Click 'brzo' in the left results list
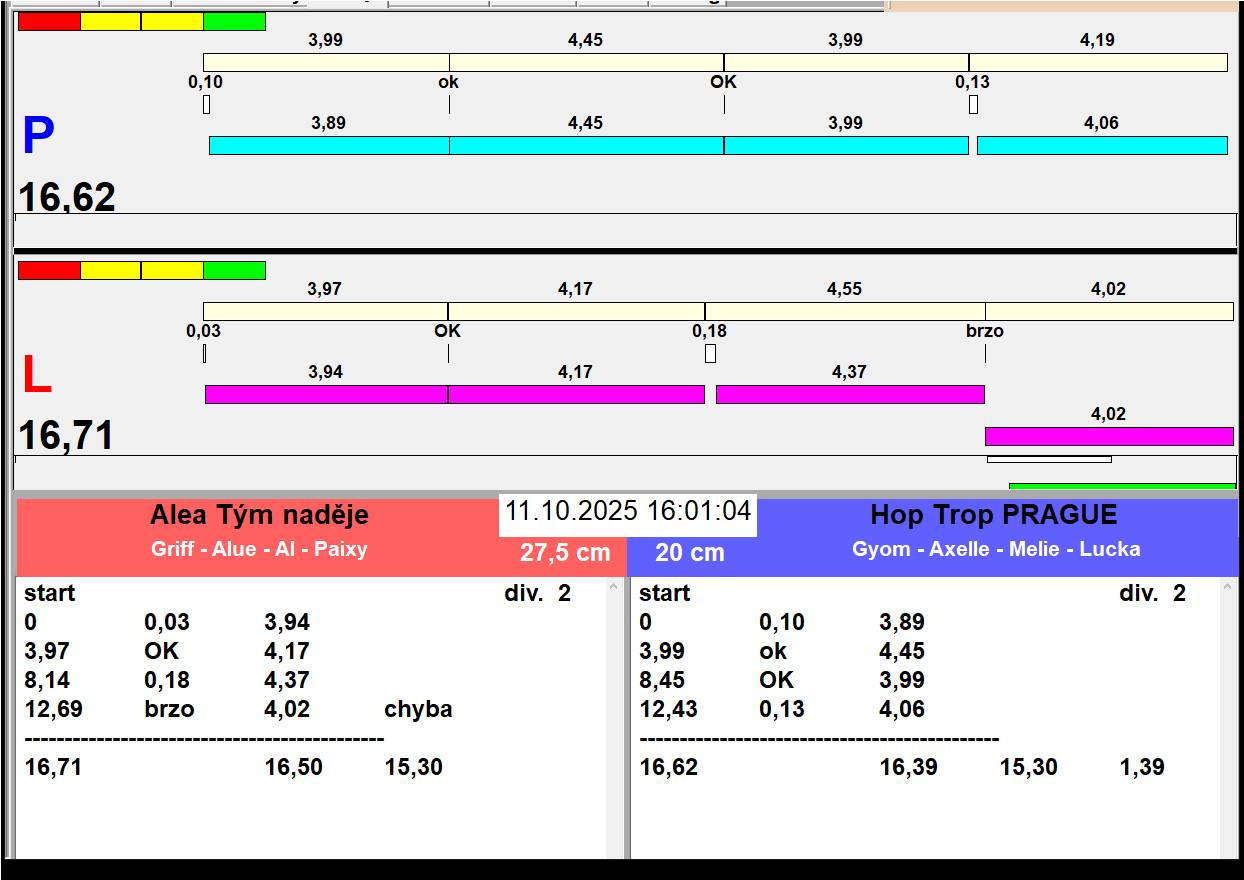The image size is (1244, 880). [169, 710]
